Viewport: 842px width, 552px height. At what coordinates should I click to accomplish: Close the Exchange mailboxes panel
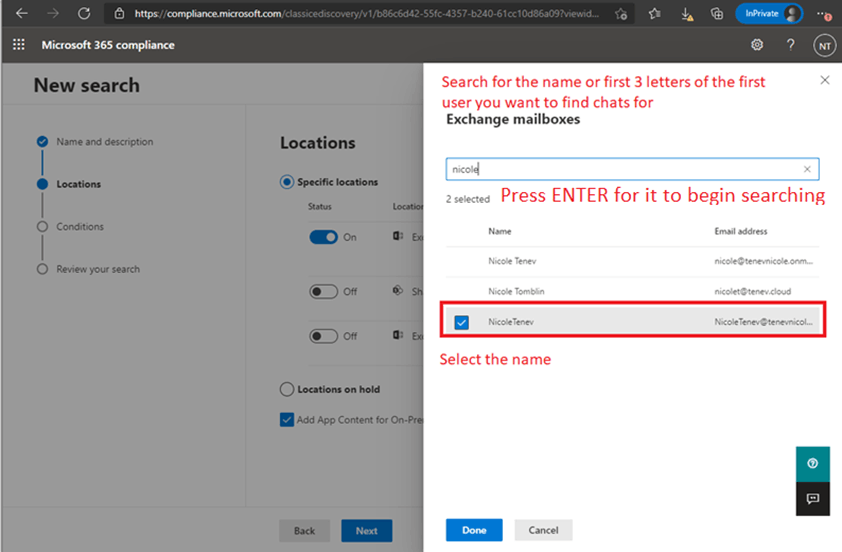(x=825, y=80)
